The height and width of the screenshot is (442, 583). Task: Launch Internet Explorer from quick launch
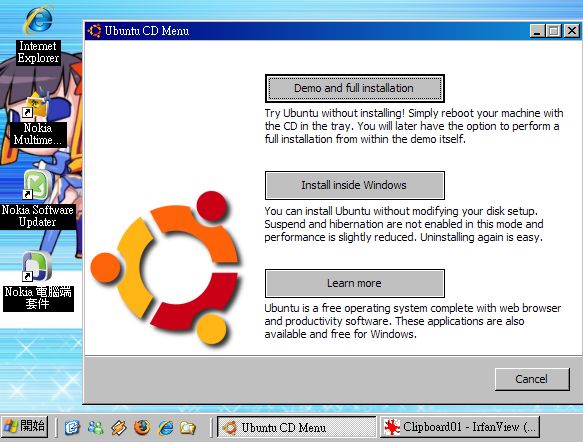(165, 428)
